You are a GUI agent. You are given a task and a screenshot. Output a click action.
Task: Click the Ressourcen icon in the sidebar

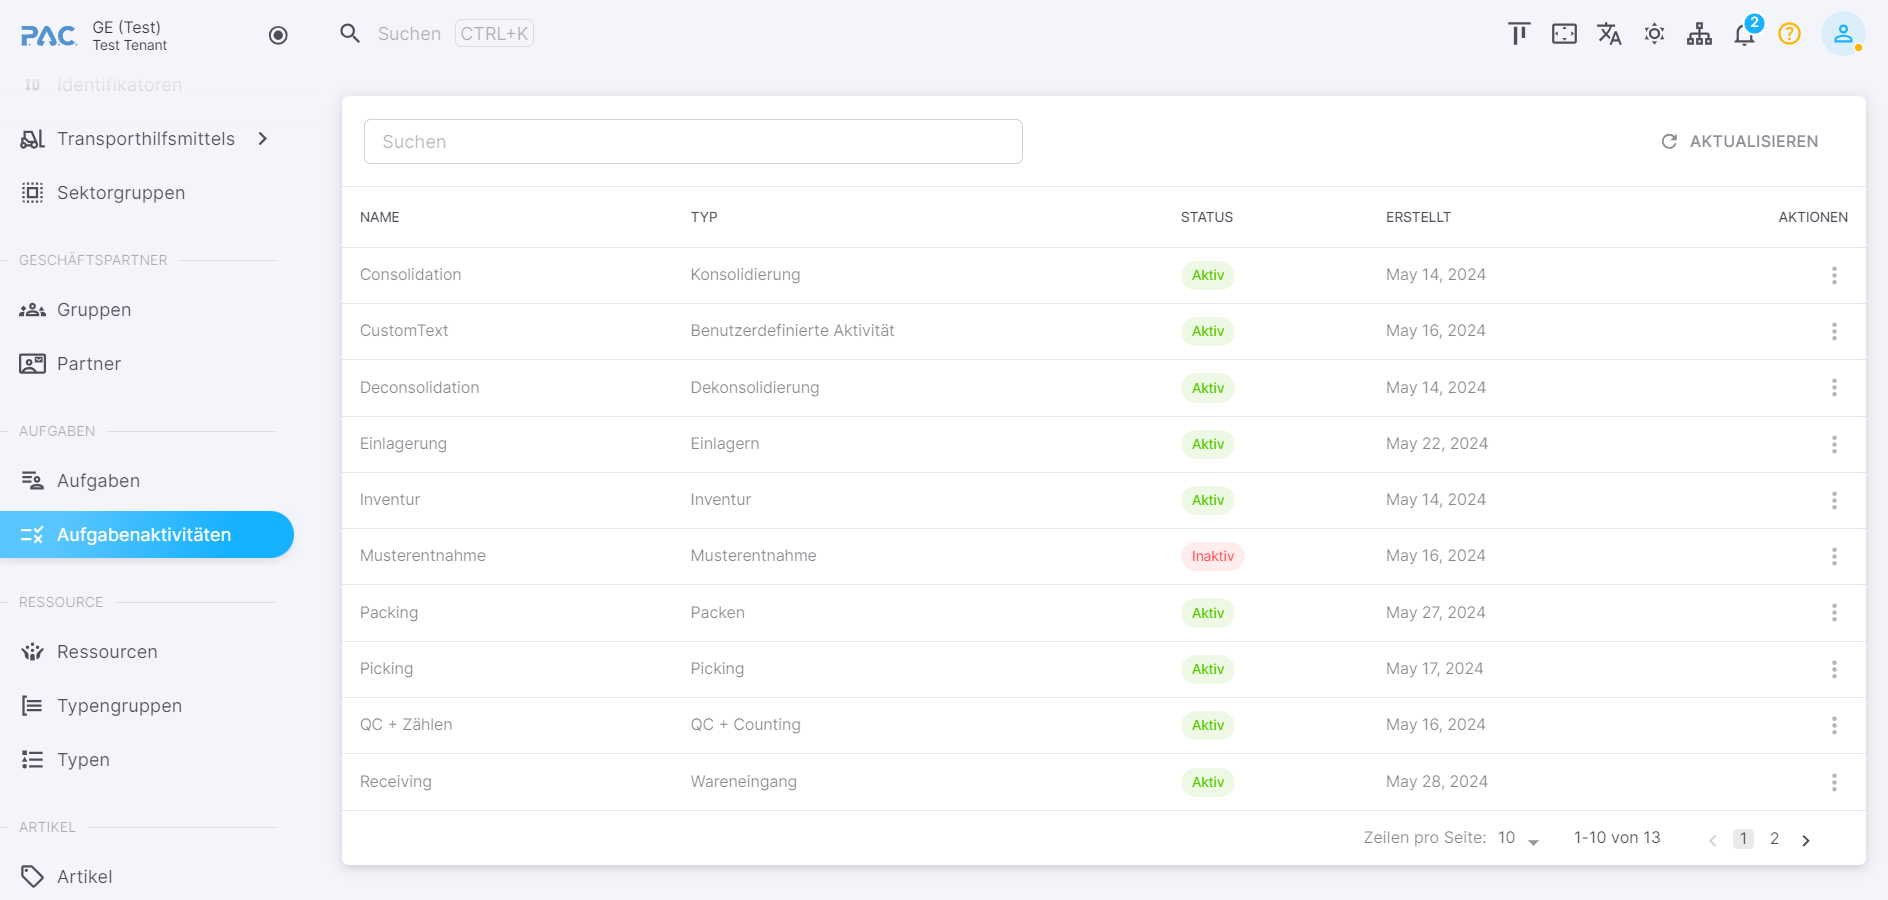32,652
